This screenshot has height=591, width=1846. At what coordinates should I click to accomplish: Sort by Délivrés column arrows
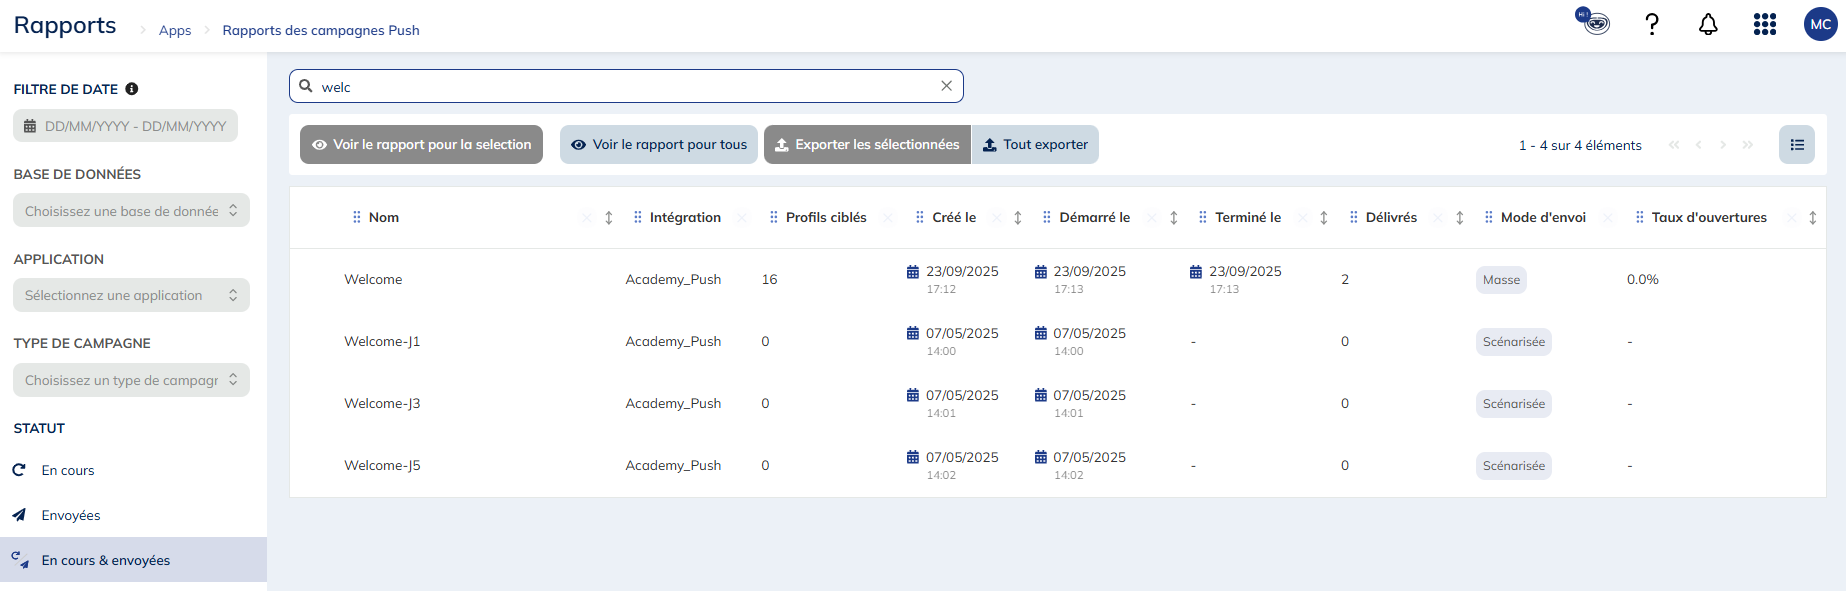pos(1459,218)
